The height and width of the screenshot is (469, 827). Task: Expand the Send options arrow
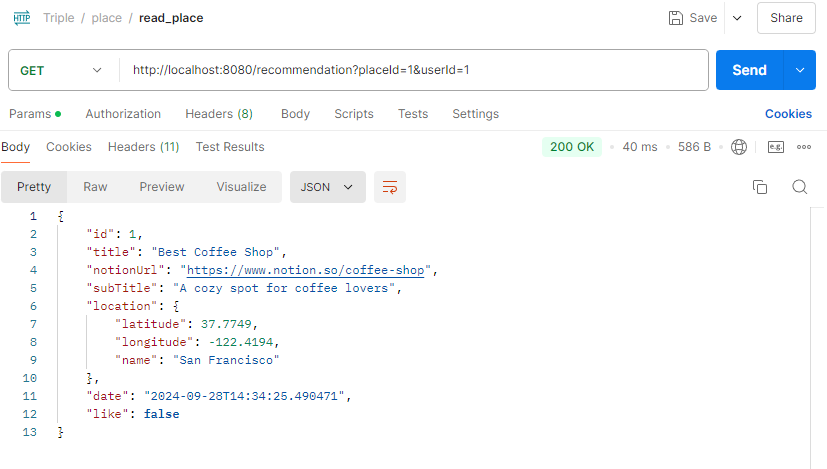[x=800, y=70]
